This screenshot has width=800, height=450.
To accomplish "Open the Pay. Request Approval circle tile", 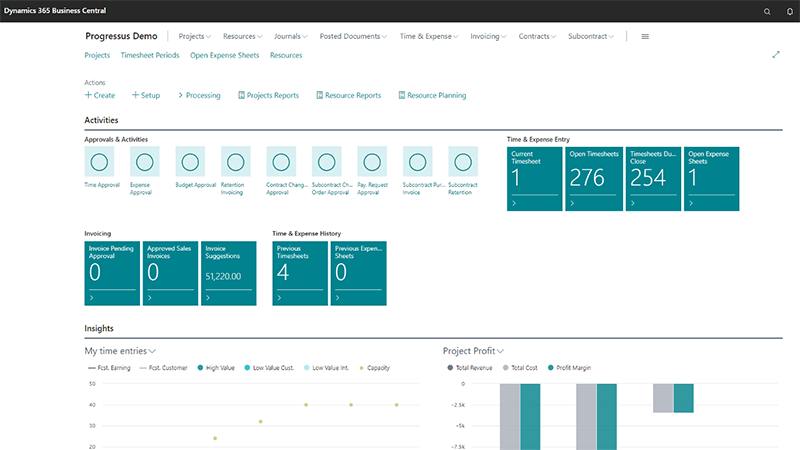I will 372,162.
